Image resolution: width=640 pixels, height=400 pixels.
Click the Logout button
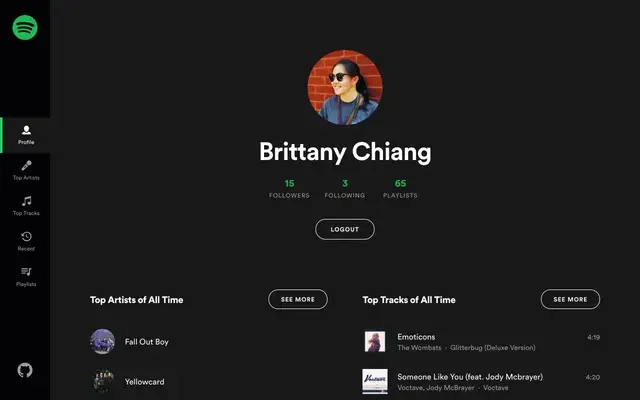point(345,229)
